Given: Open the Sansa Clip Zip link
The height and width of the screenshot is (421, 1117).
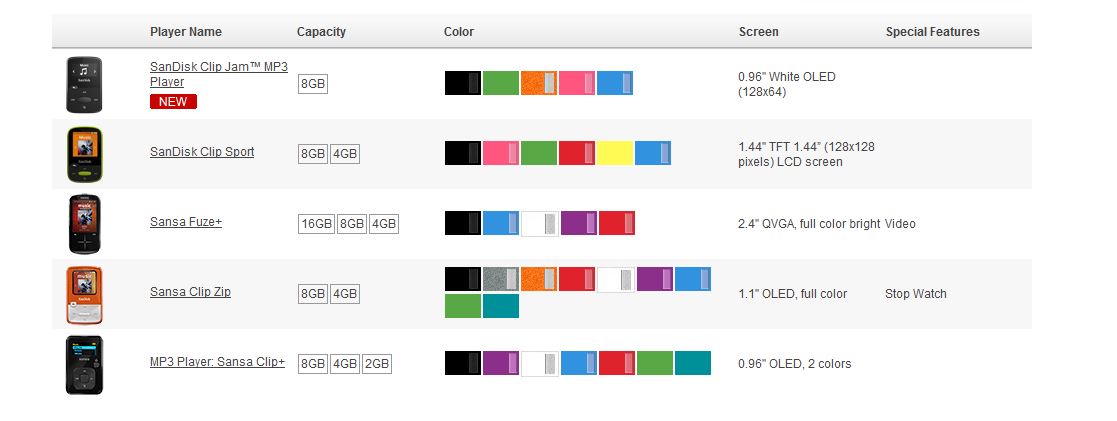Looking at the screenshot, I should coord(190,291).
